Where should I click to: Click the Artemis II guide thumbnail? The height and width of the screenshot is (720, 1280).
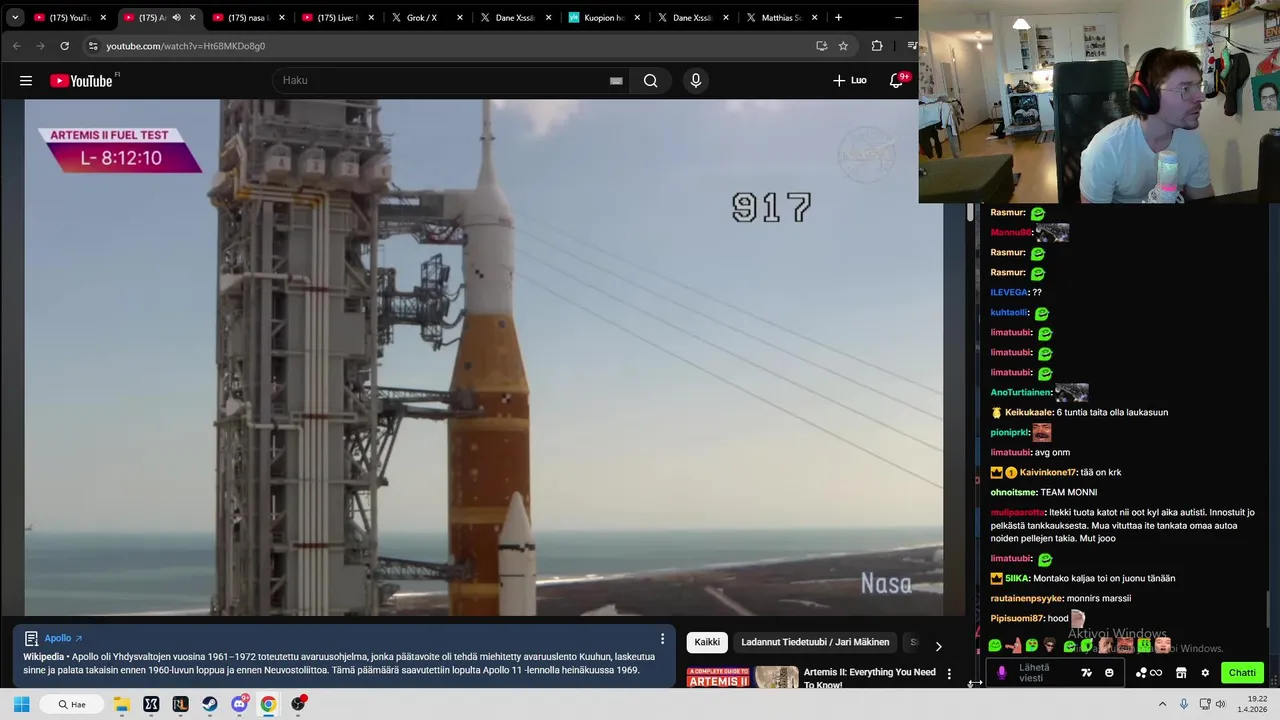point(743,677)
